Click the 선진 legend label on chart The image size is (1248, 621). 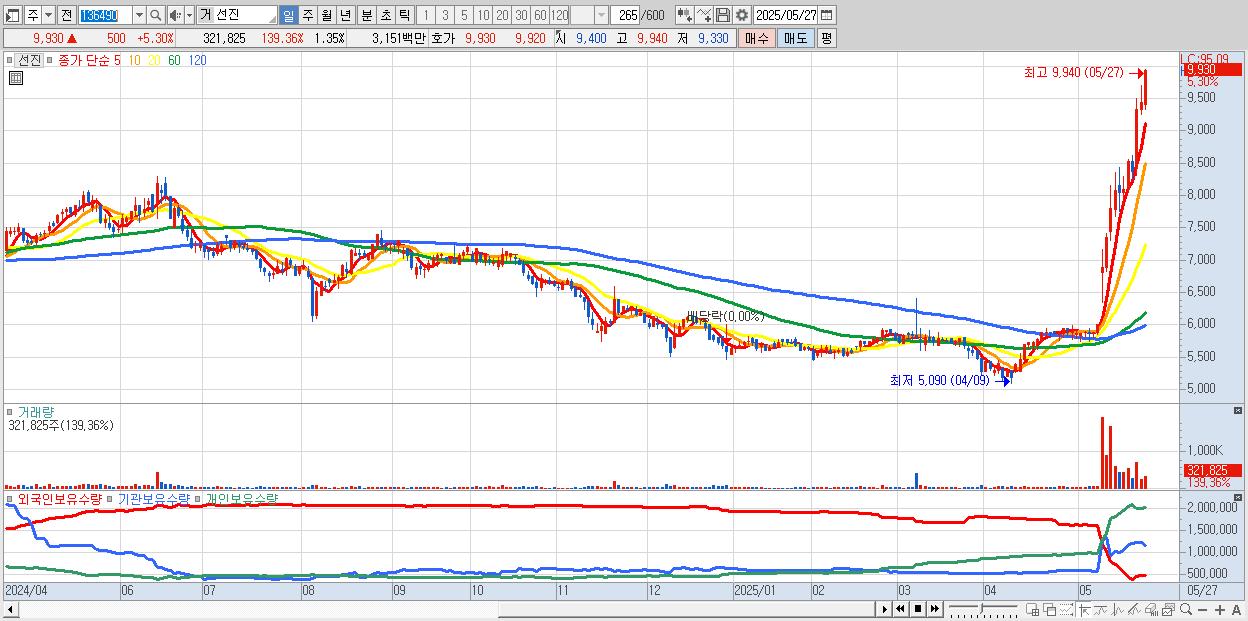click(x=29, y=60)
